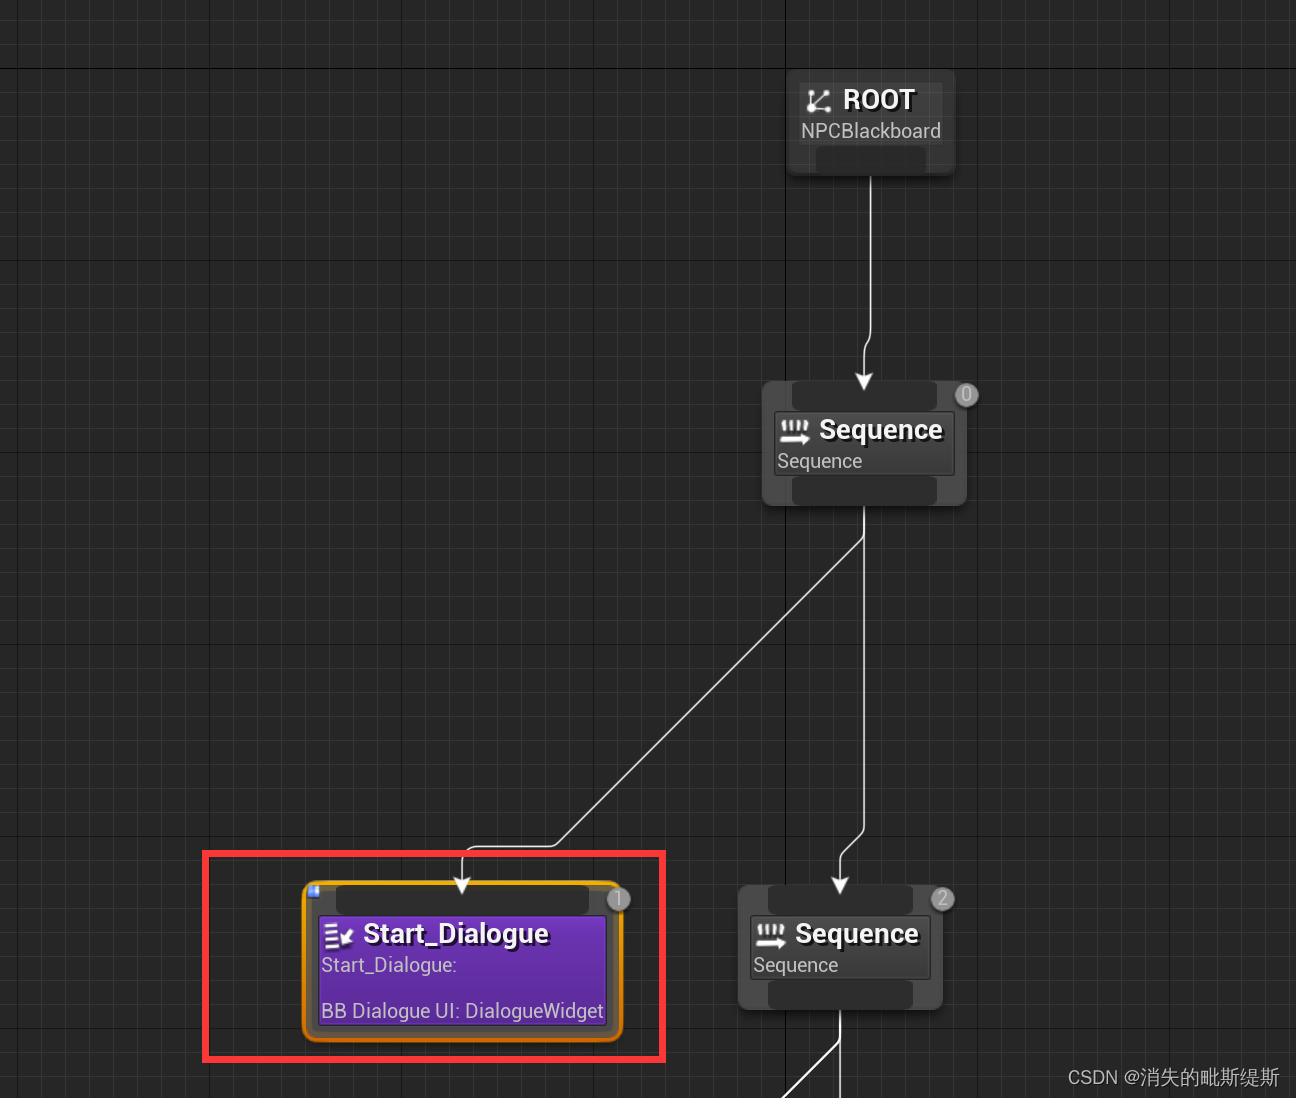
Task: Click the bottom output pin of Sequence 2
Action: click(840, 994)
